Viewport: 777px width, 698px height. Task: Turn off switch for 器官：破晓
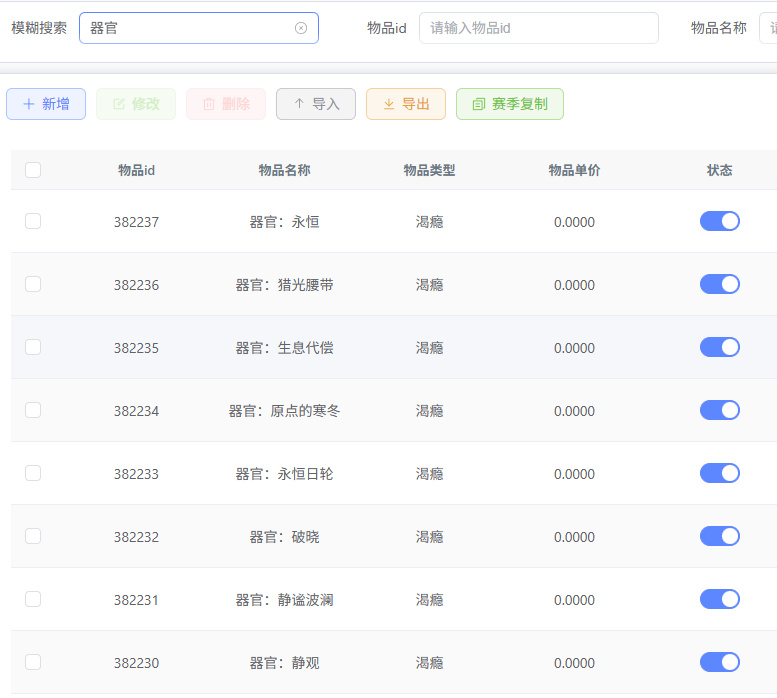(719, 536)
